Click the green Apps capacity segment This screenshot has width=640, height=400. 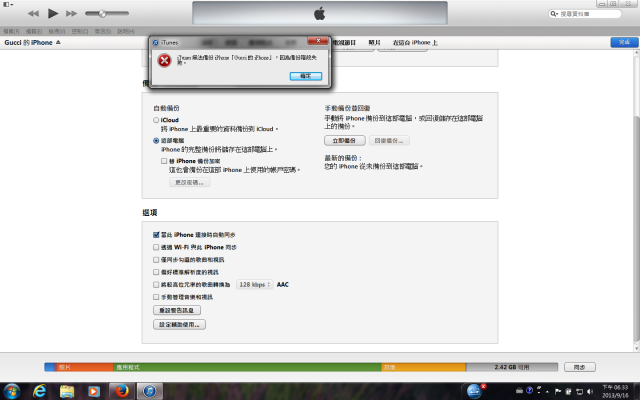click(247, 367)
